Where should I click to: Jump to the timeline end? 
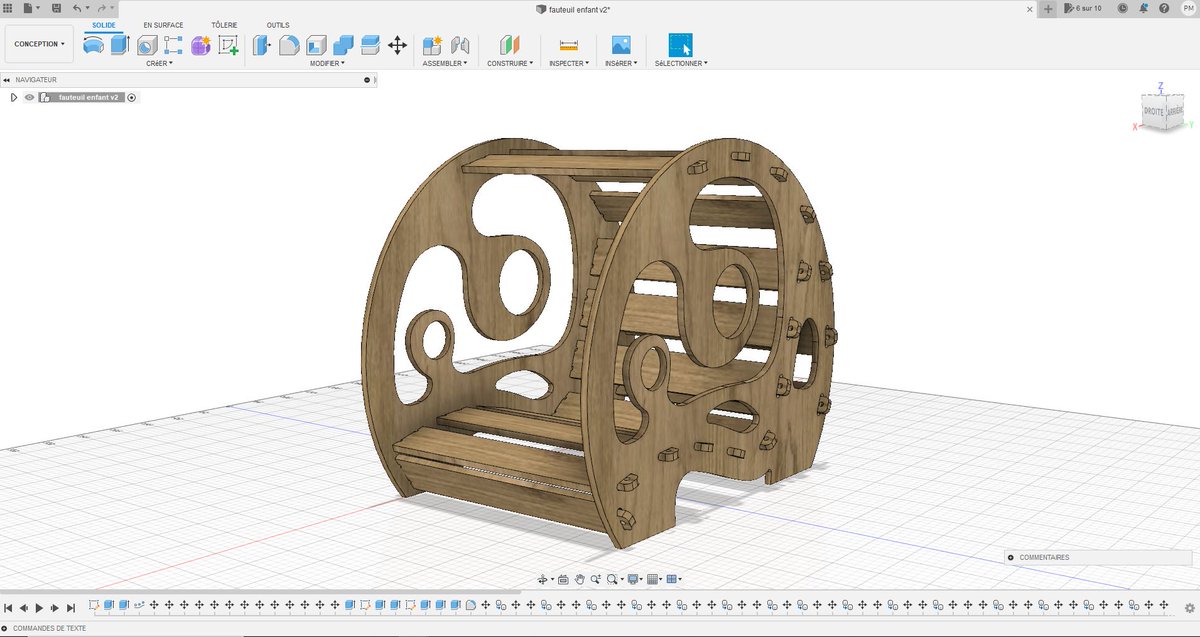click(70, 607)
